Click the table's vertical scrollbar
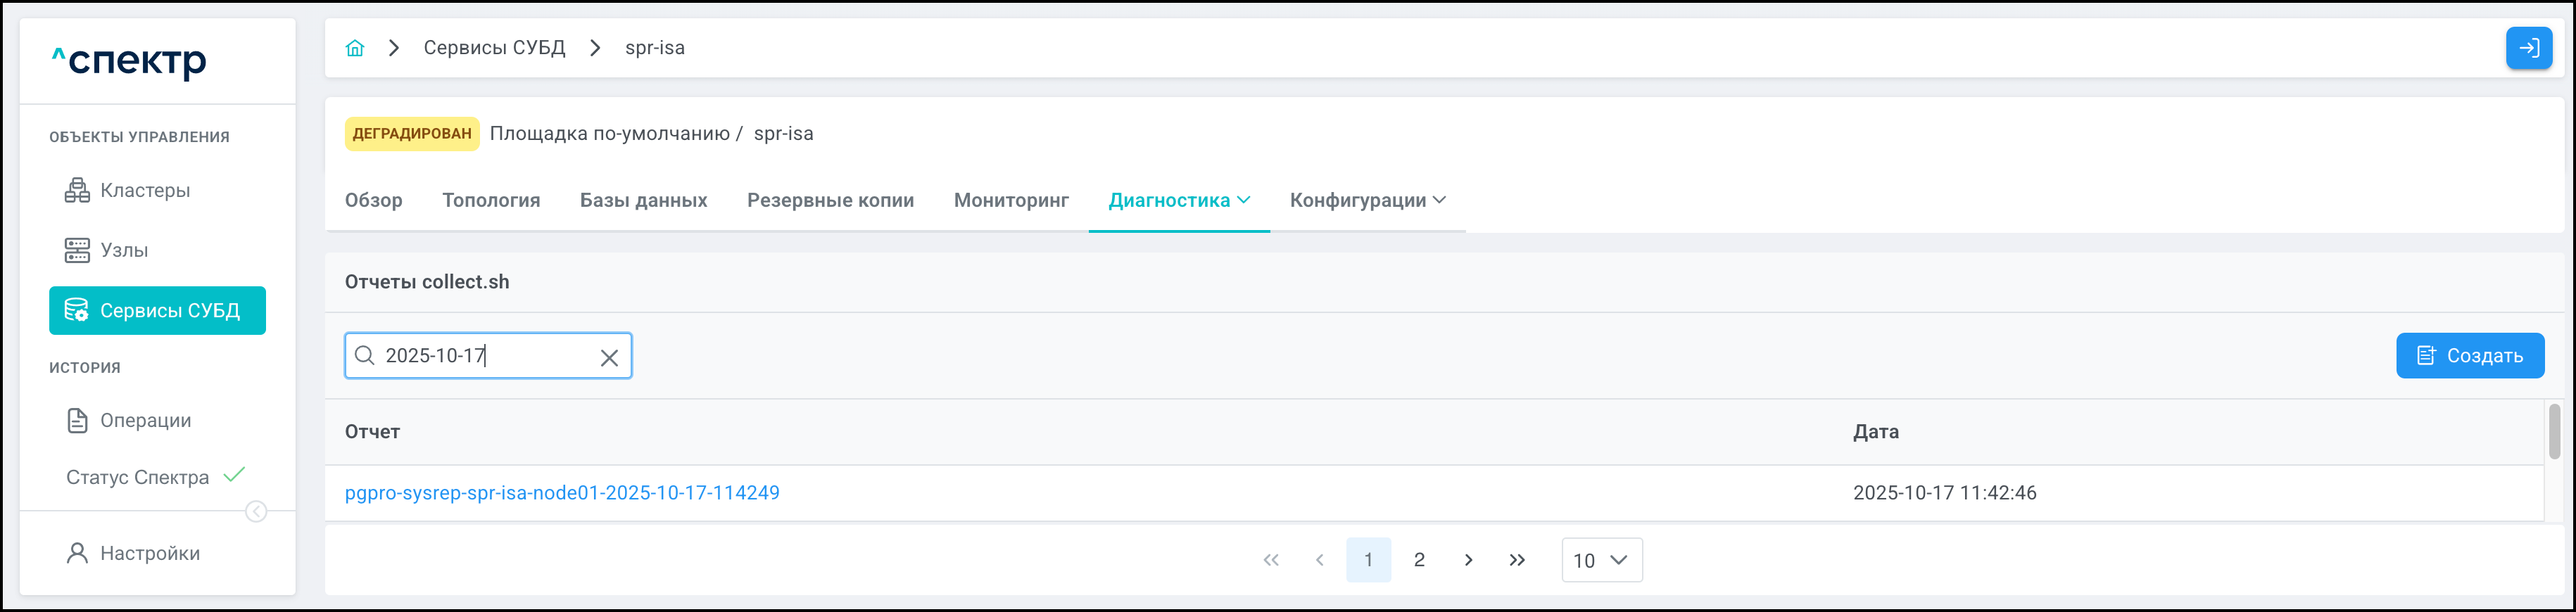Image resolution: width=2576 pixels, height=612 pixels. point(2554,431)
